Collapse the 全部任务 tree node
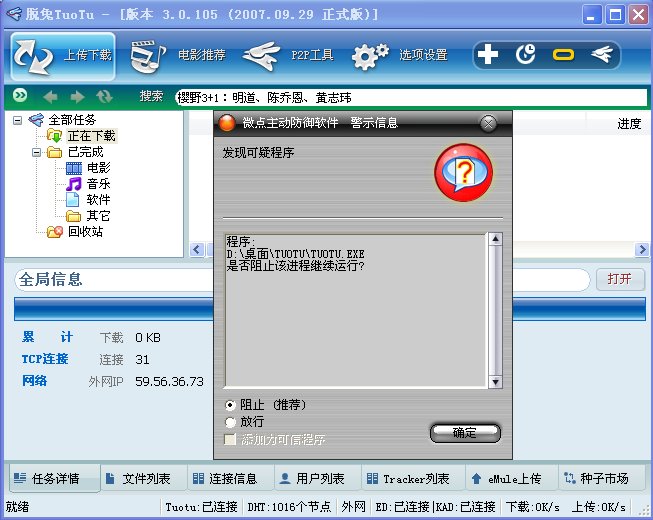Viewport: 653px width, 520px height. coord(17,121)
